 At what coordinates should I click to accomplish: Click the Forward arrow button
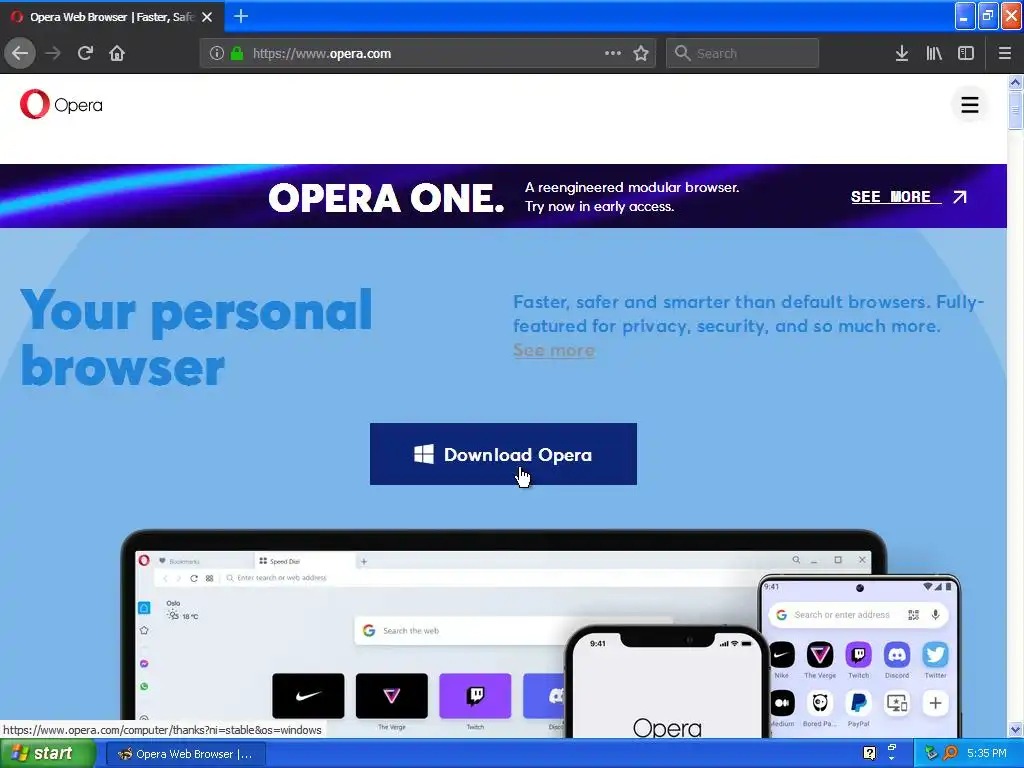pos(53,53)
